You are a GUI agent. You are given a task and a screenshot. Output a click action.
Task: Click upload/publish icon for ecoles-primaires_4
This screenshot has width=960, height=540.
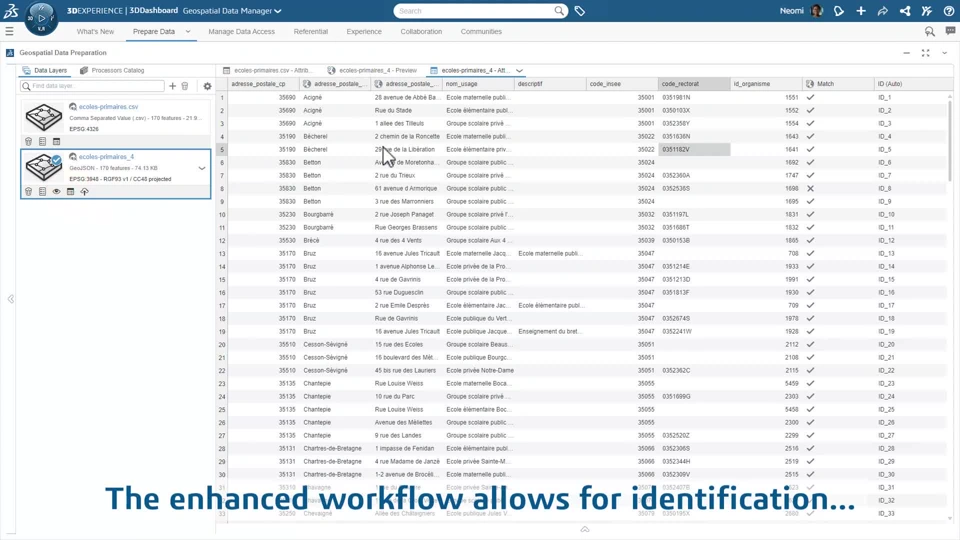[84, 192]
